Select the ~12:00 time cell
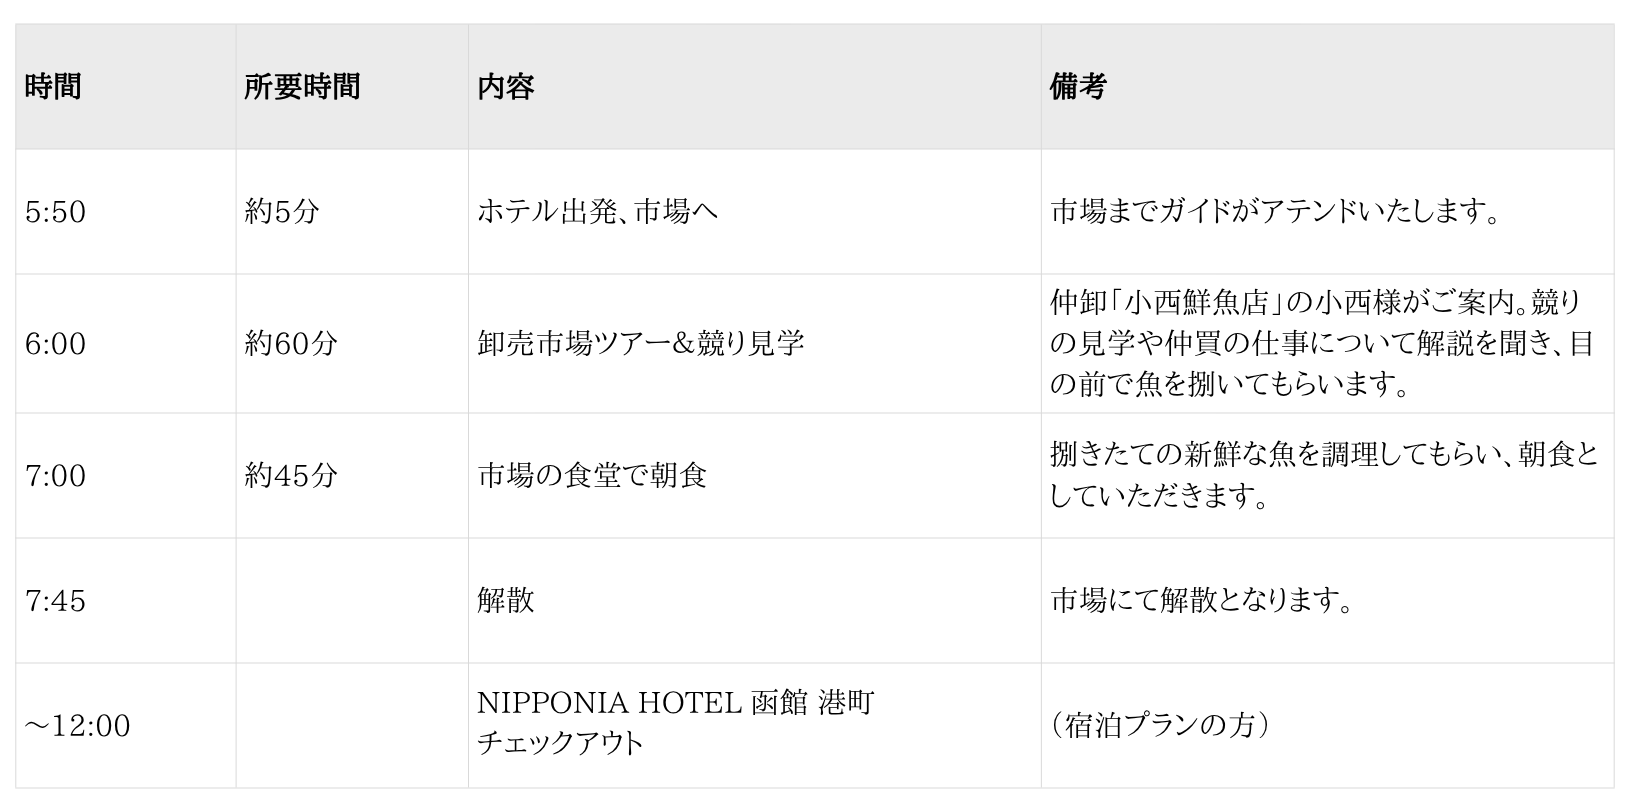The height and width of the screenshot is (800, 1633). pyautogui.click(x=78, y=726)
